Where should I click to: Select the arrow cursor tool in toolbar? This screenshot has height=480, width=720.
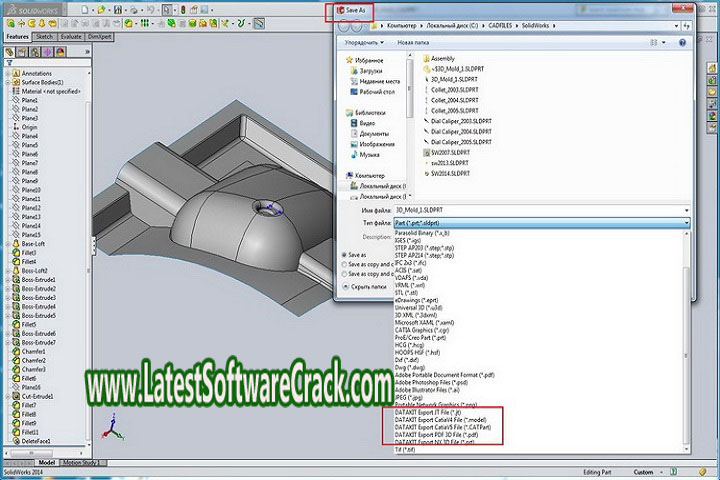pyautogui.click(x=168, y=10)
